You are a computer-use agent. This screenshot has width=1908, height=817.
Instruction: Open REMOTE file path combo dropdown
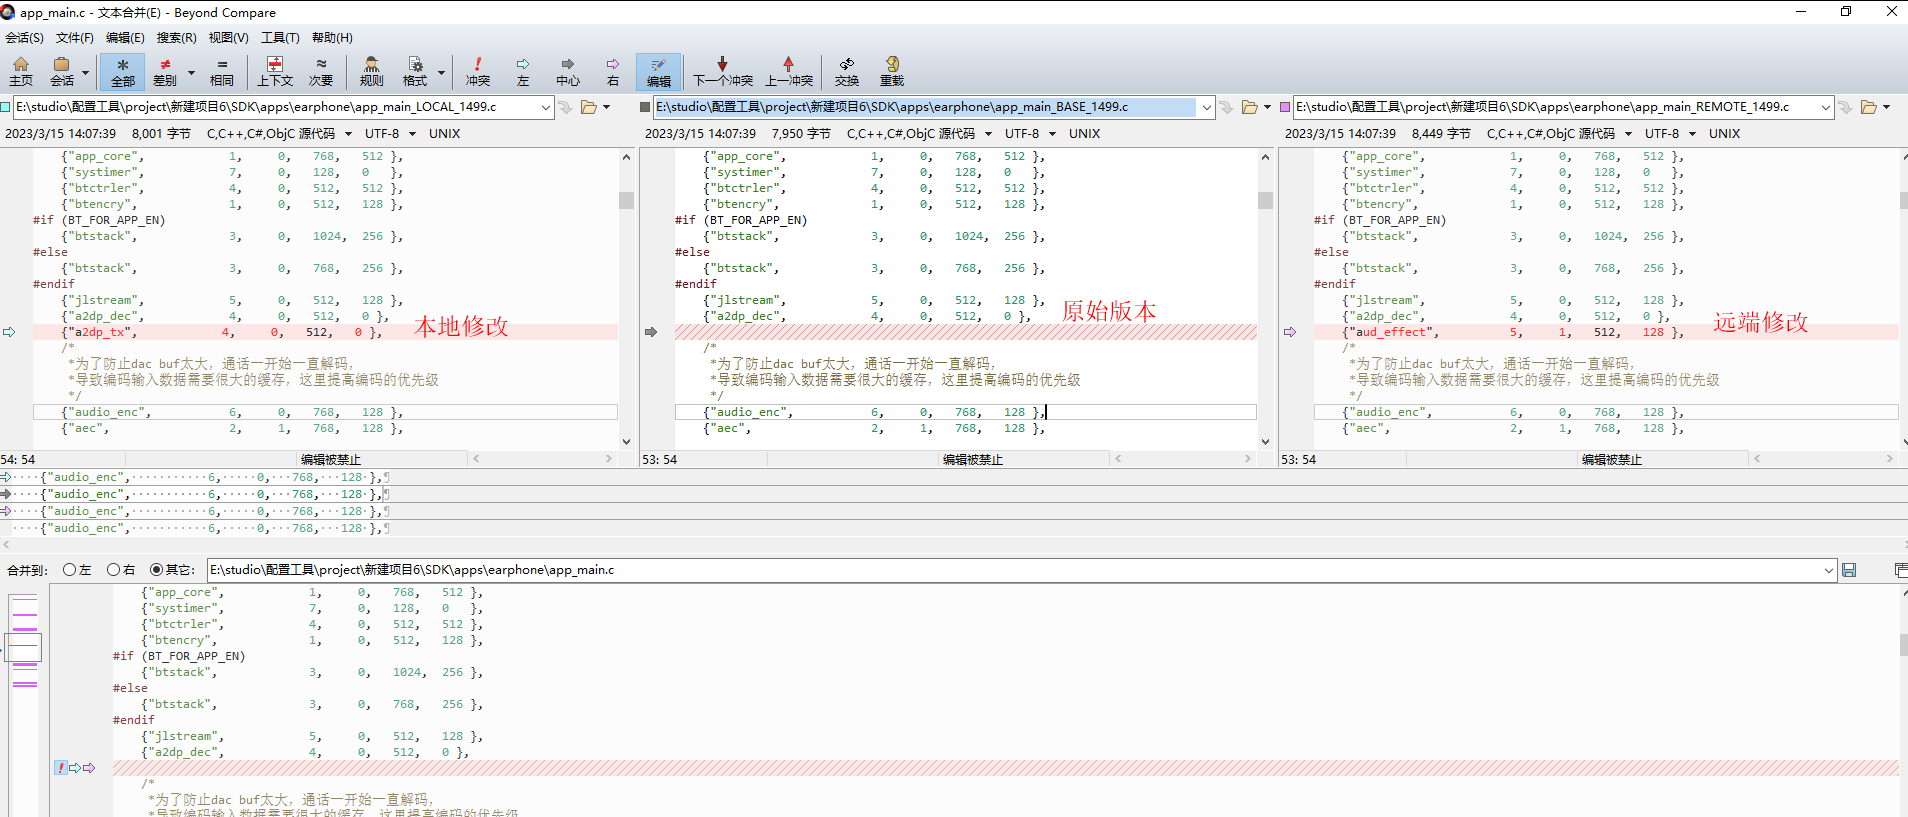(x=1825, y=107)
